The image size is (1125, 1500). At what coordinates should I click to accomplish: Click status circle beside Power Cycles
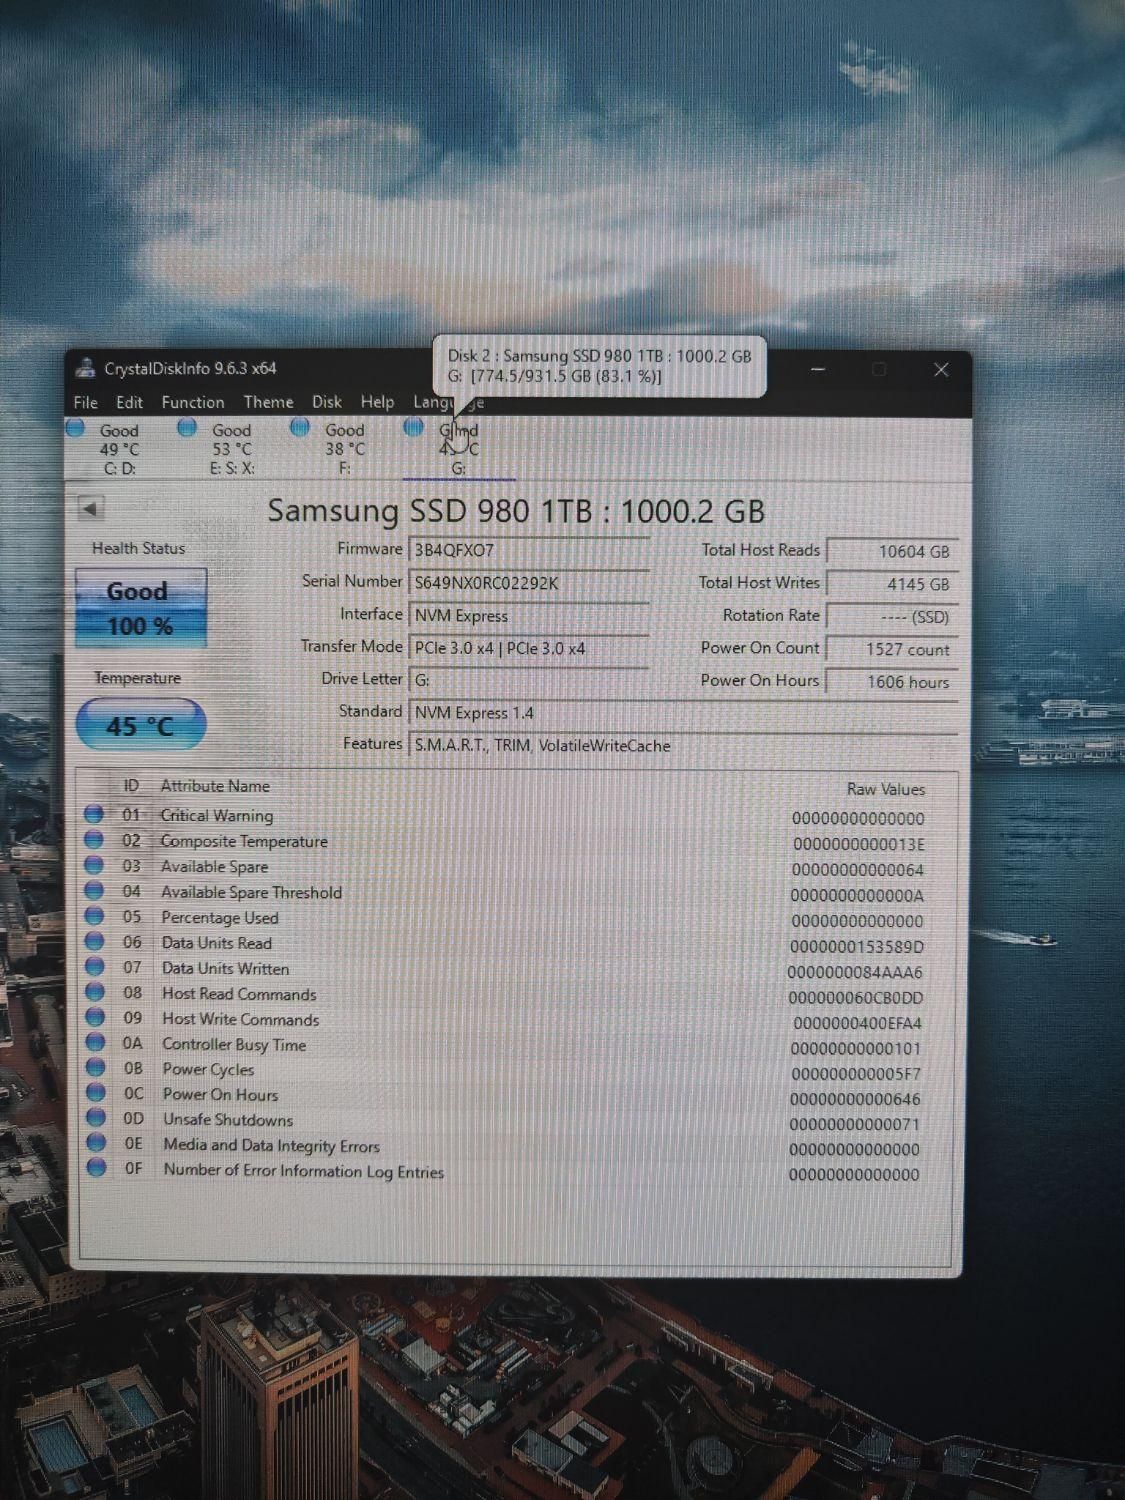(95, 1067)
